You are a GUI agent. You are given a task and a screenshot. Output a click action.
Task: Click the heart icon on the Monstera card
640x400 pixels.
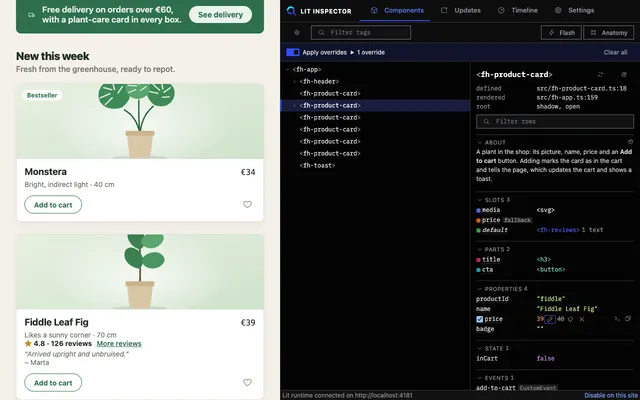[247, 204]
